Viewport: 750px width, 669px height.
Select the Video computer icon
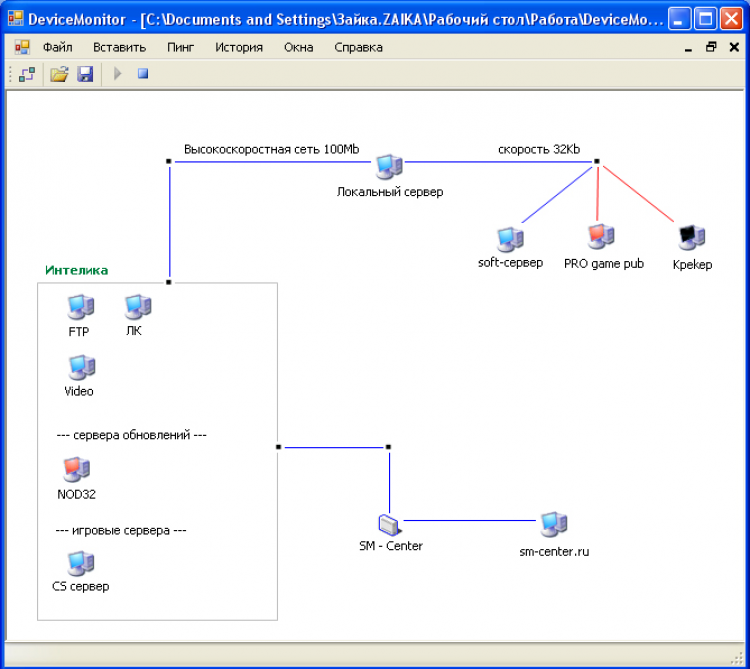82,367
